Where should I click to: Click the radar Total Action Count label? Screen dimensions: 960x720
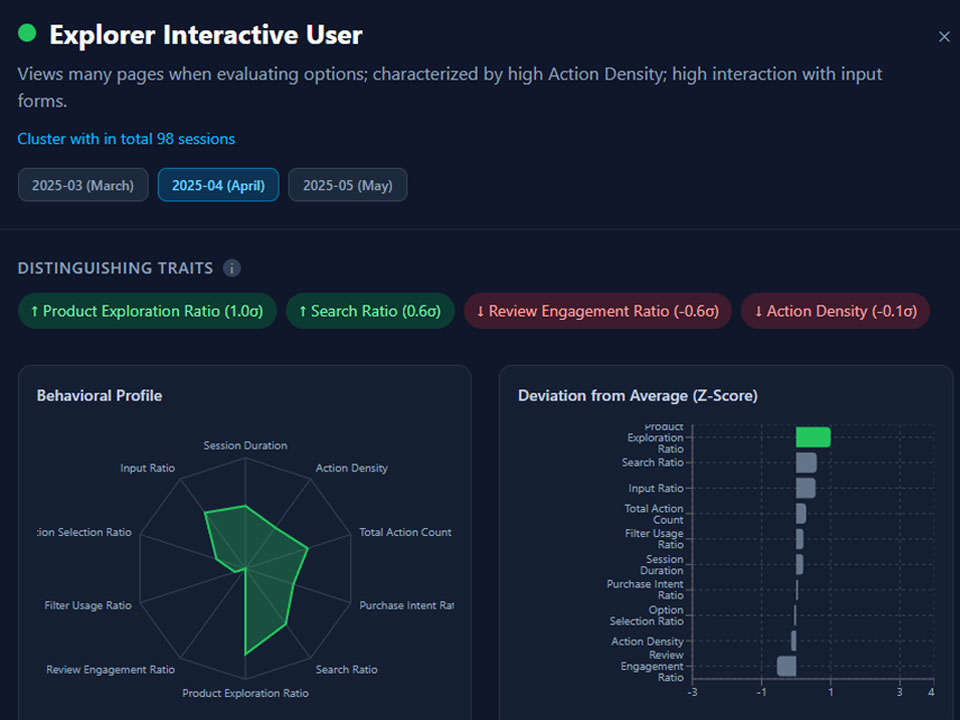point(405,533)
